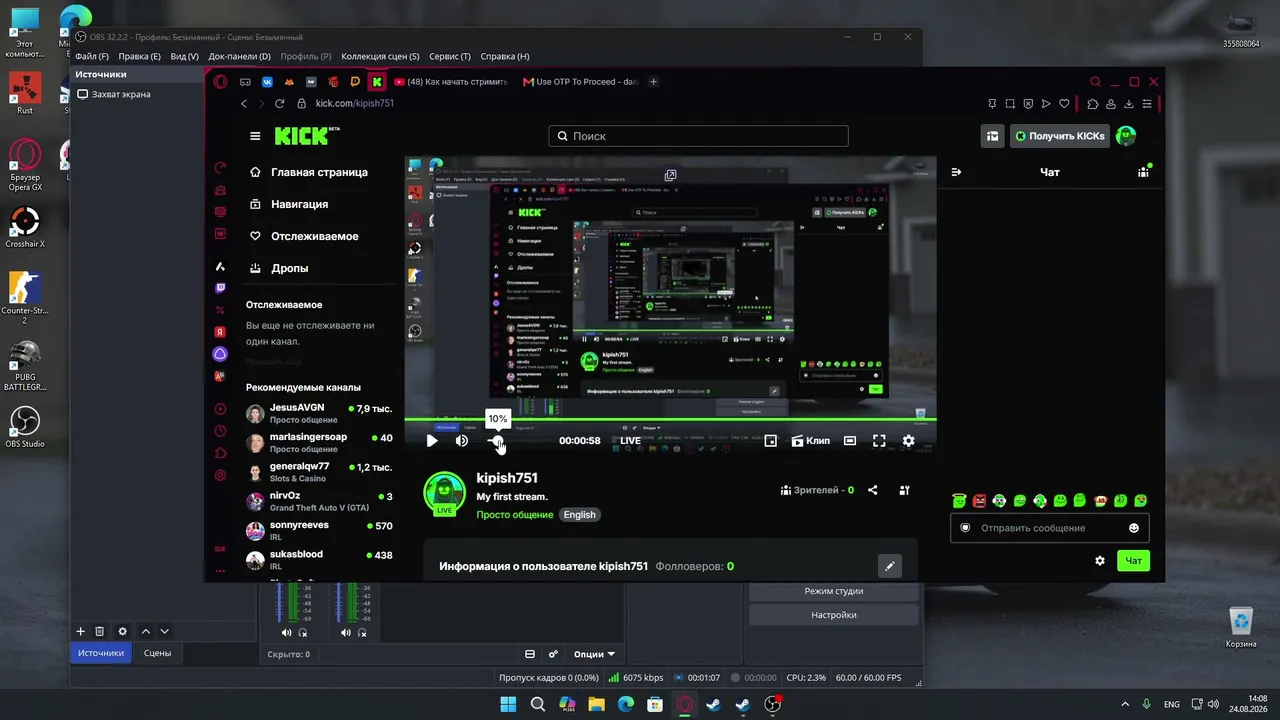Reload the kick.com page
Screen dimensions: 1280x720
pos(280,104)
